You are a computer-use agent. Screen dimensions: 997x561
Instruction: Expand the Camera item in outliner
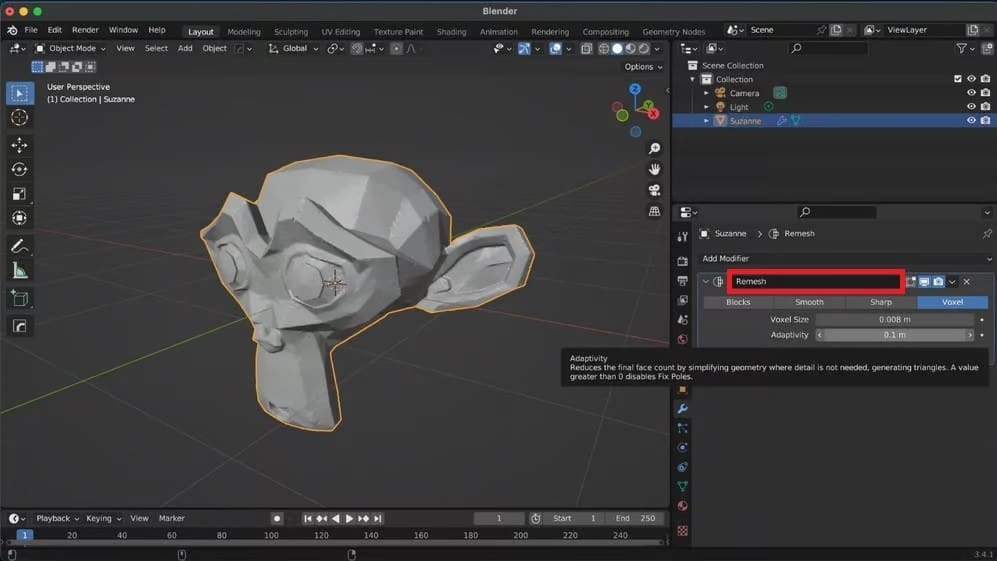tap(706, 93)
